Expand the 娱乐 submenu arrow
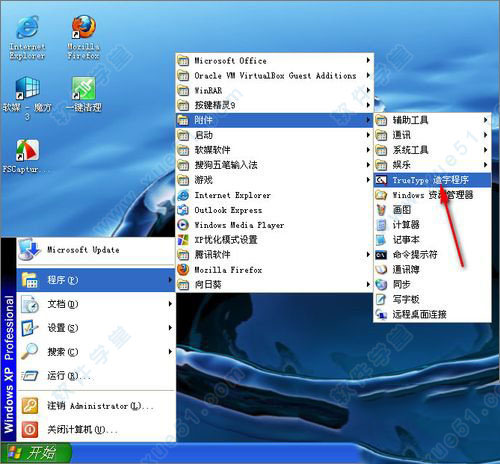This screenshot has width=500, height=464. point(486,165)
